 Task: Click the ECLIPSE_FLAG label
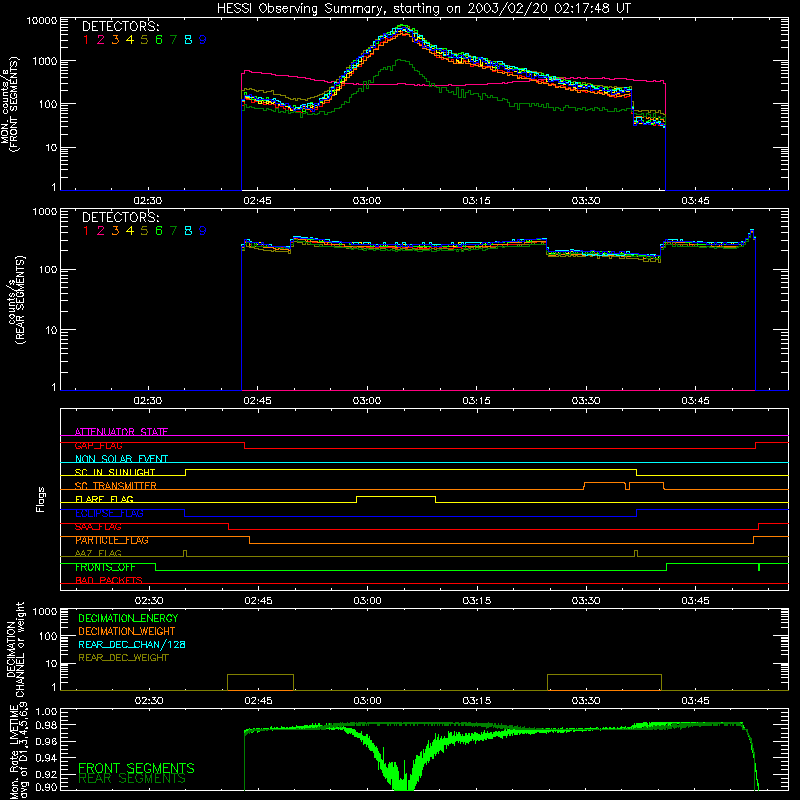tap(109, 513)
